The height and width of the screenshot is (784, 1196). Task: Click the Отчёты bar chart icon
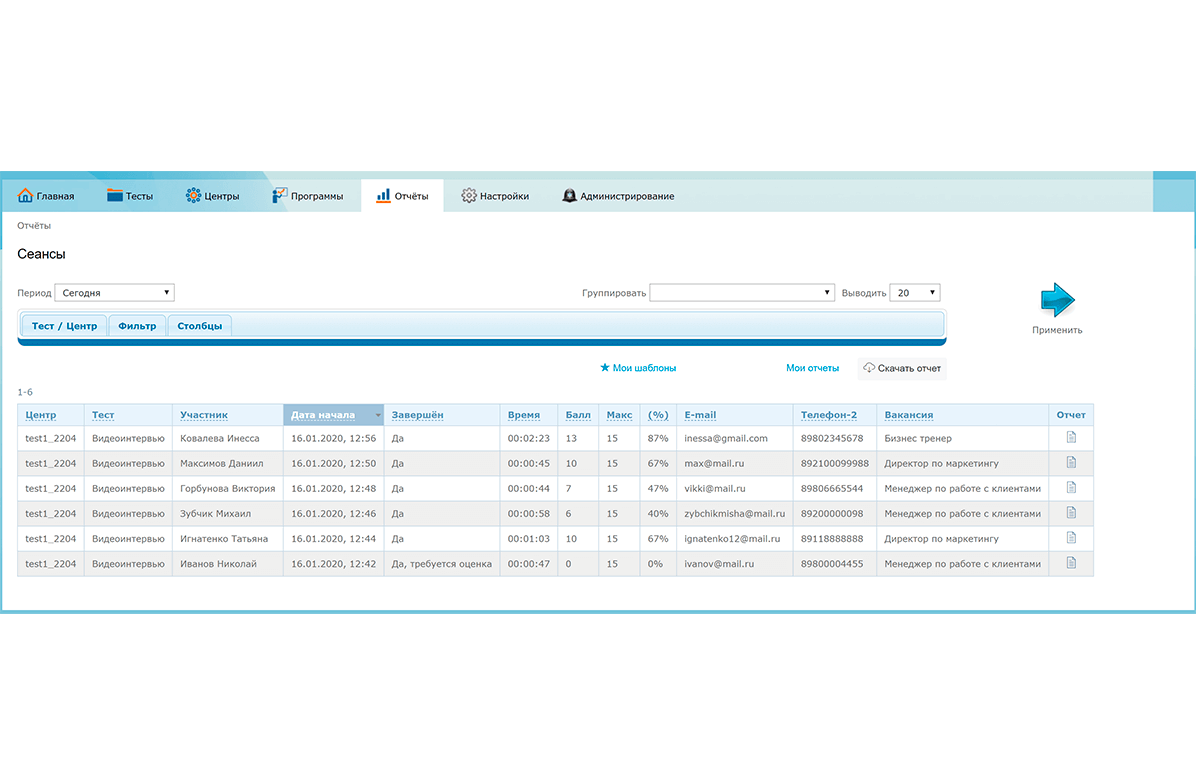(x=383, y=195)
